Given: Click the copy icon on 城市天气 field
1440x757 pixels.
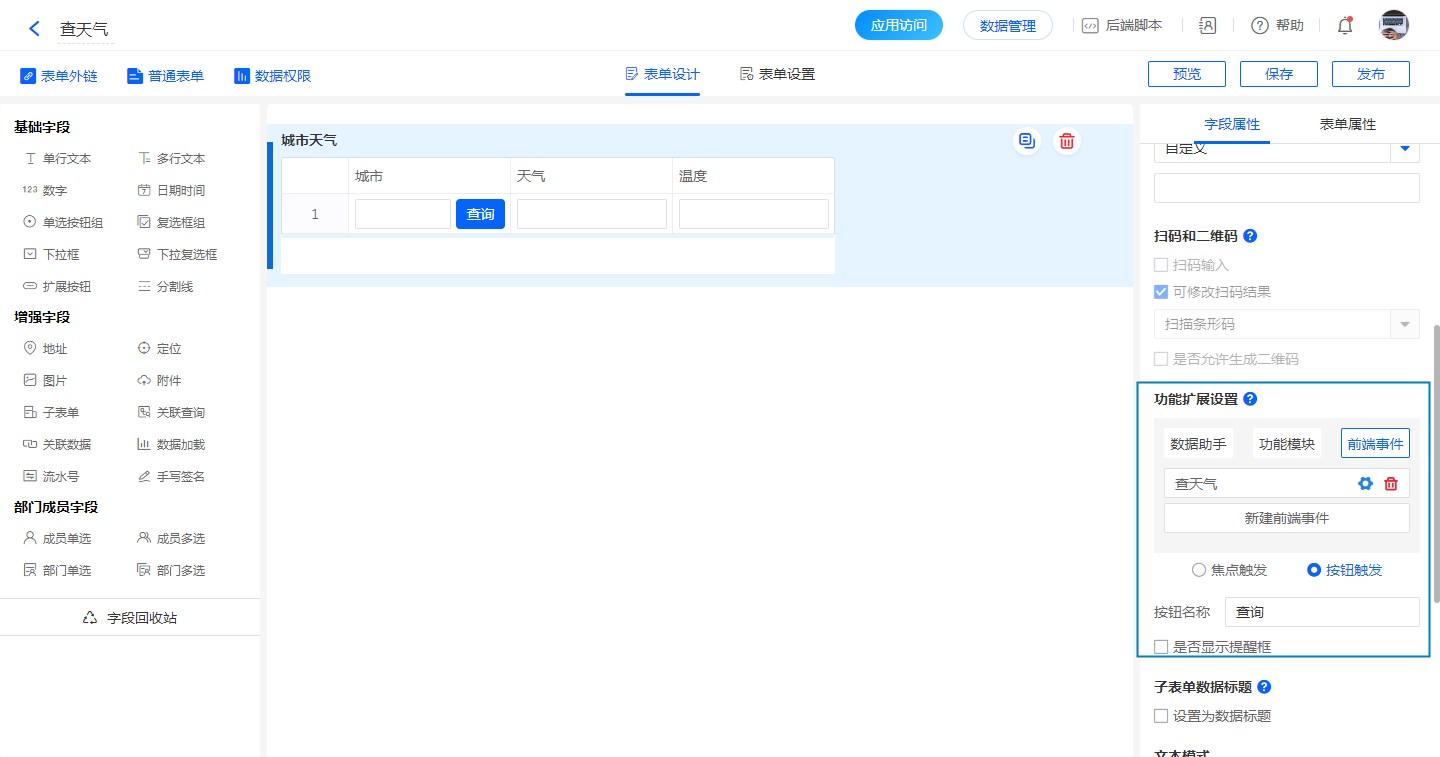Looking at the screenshot, I should [1026, 141].
